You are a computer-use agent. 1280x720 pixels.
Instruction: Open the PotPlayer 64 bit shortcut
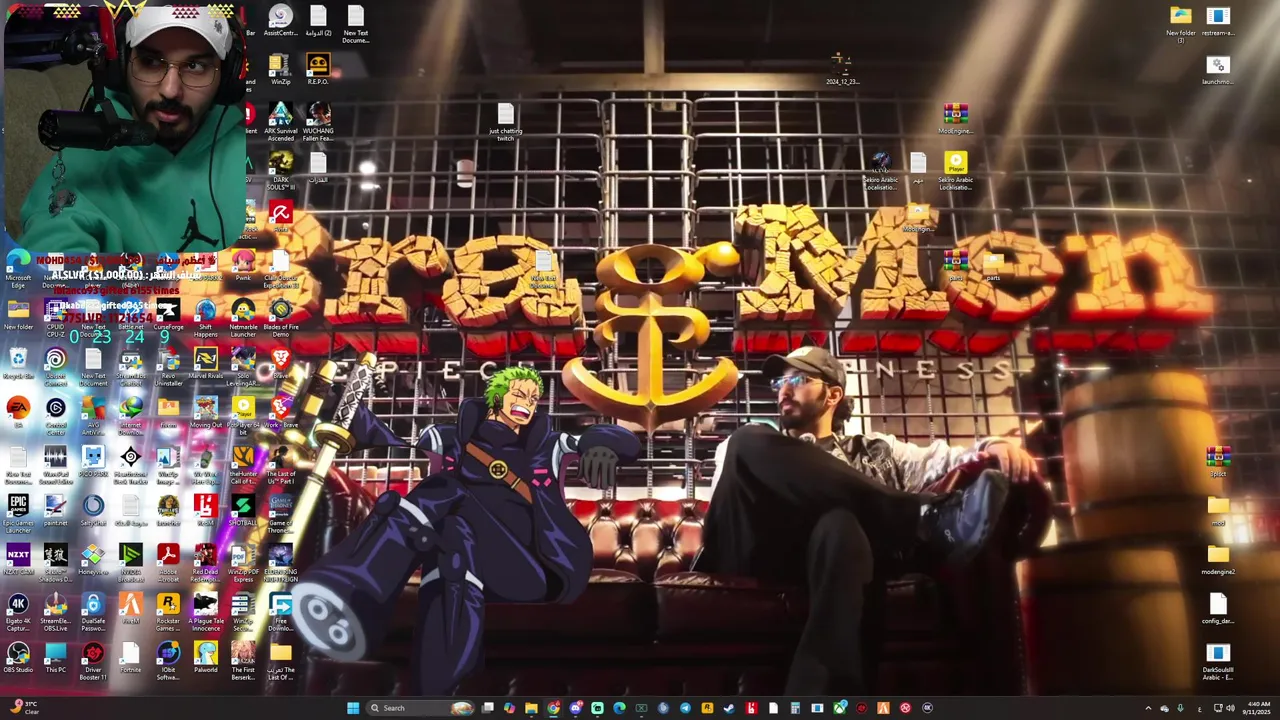[x=243, y=415]
